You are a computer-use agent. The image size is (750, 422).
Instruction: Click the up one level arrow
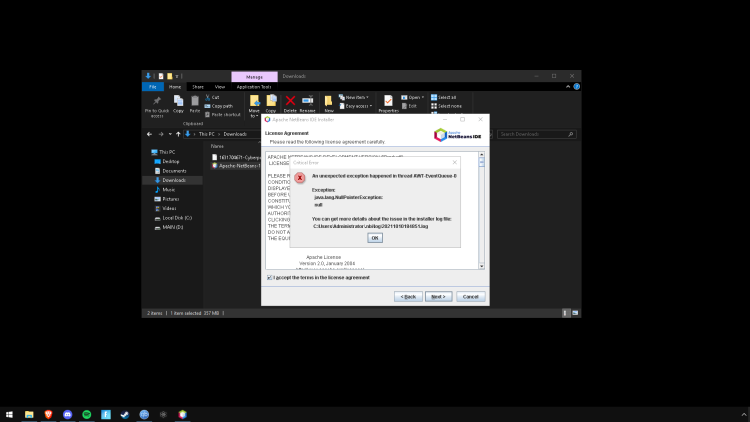tap(178, 134)
